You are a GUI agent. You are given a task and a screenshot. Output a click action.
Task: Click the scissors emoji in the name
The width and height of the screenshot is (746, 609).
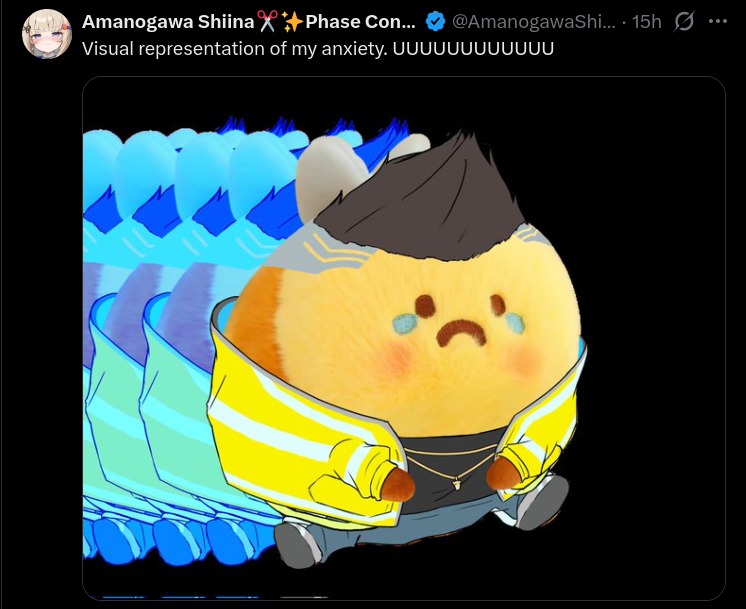coord(267,21)
